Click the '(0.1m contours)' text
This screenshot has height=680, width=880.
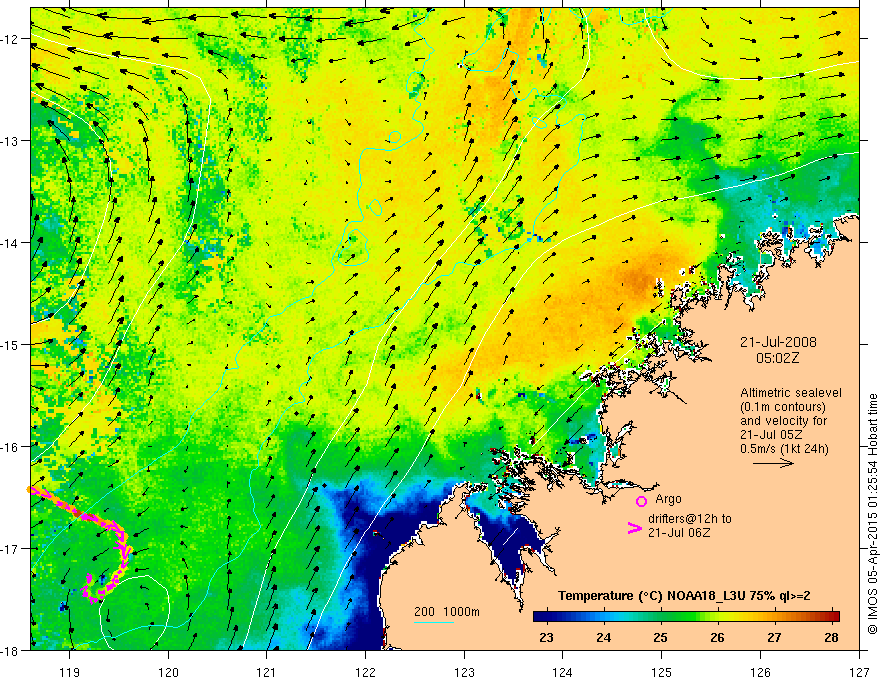click(x=783, y=407)
